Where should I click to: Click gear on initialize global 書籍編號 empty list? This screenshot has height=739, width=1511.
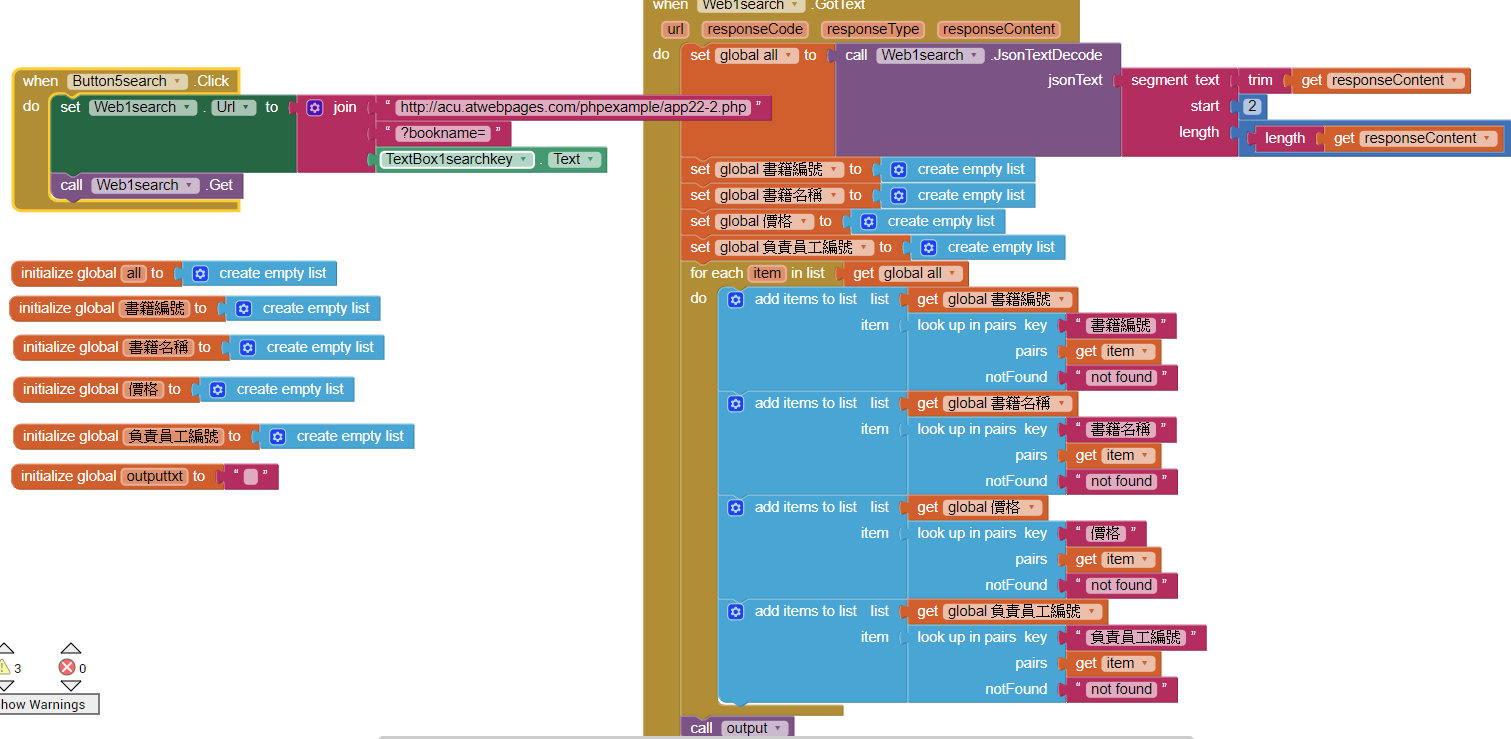coord(243,308)
